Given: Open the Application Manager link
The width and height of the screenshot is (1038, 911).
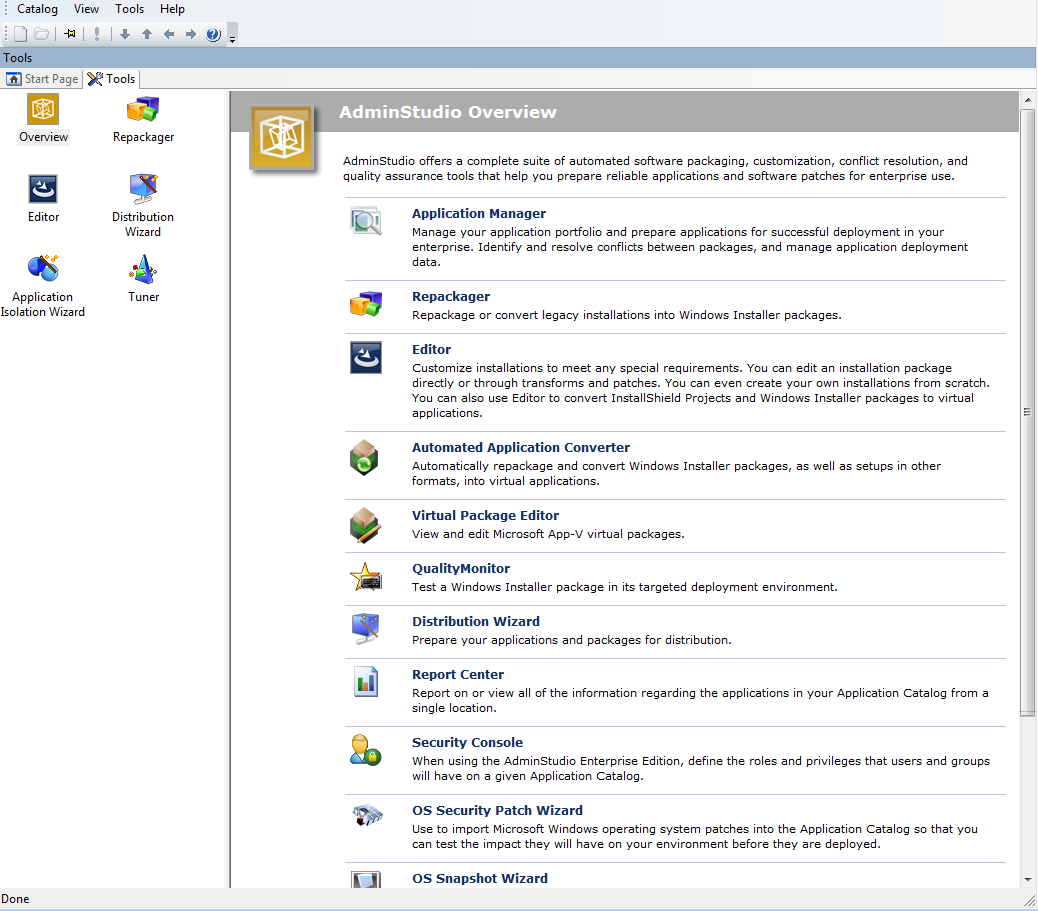Looking at the screenshot, I should (479, 213).
